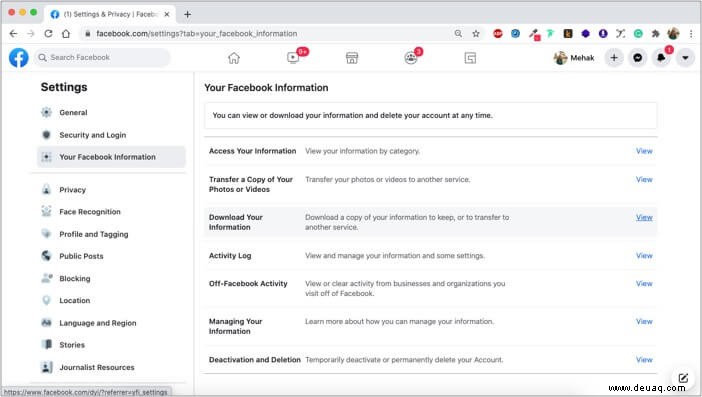View Managing Your Information
The height and width of the screenshot is (397, 702).
(644, 322)
